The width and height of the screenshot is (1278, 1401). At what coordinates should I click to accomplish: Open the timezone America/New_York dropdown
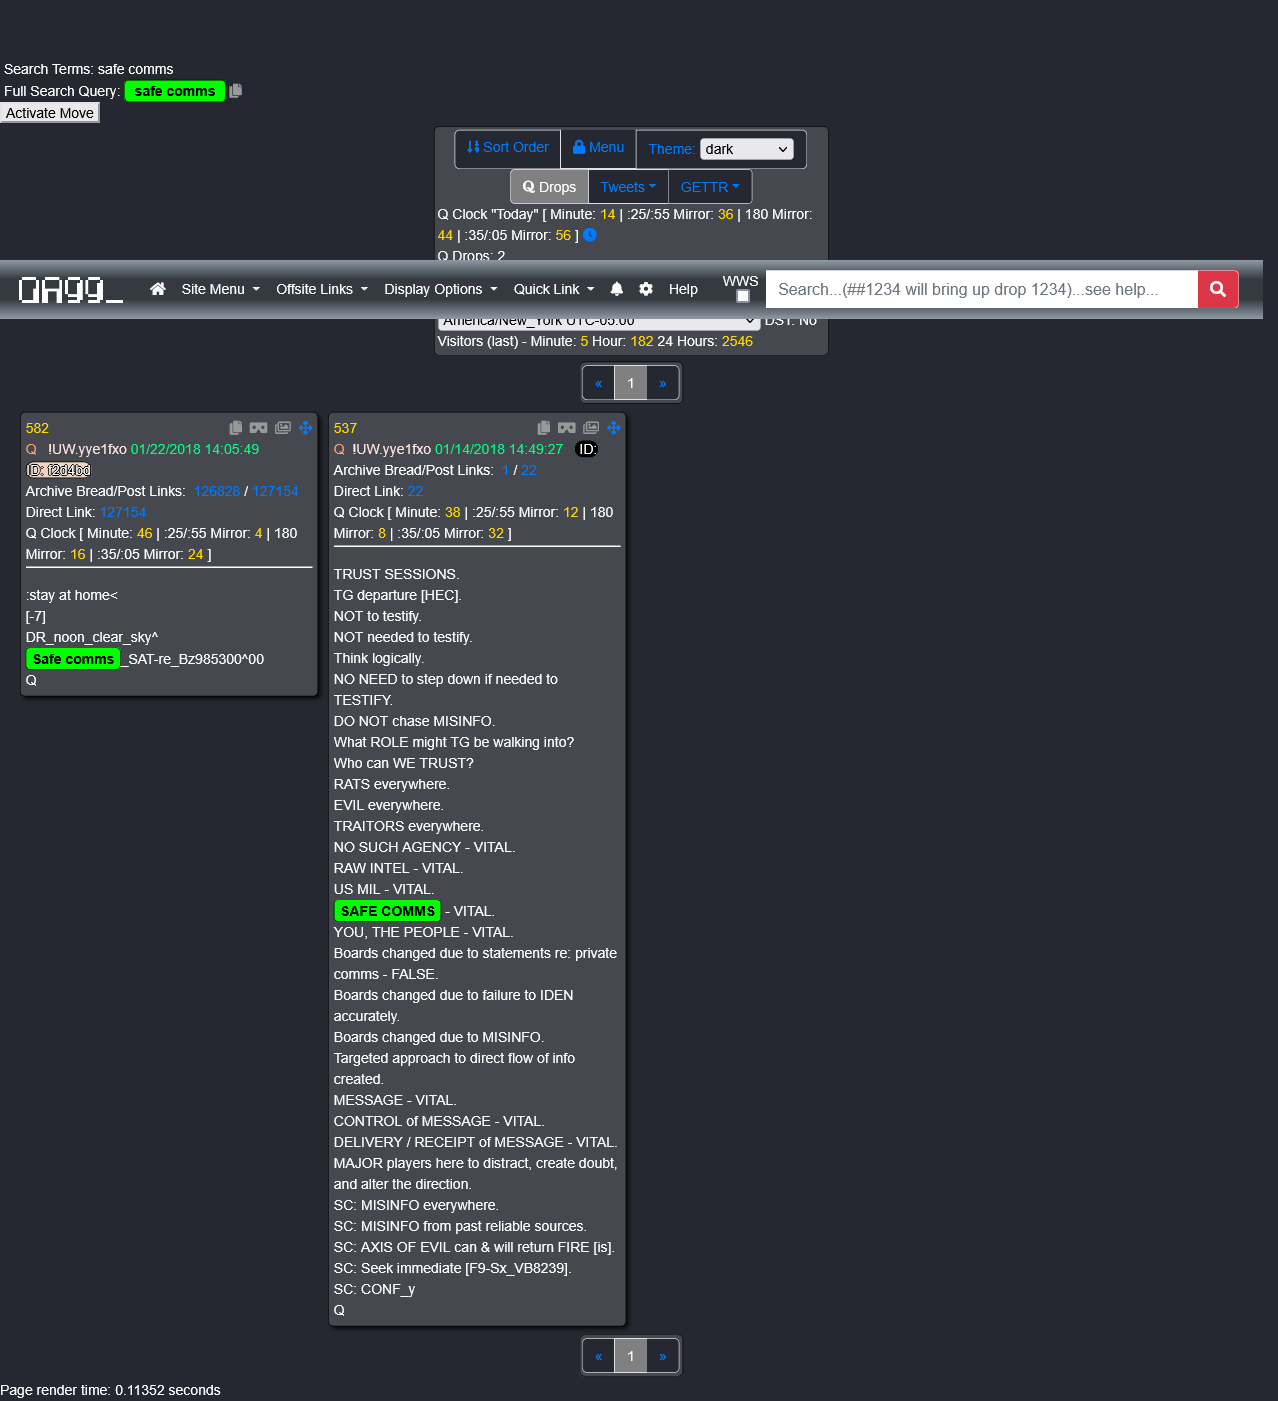coord(599,322)
